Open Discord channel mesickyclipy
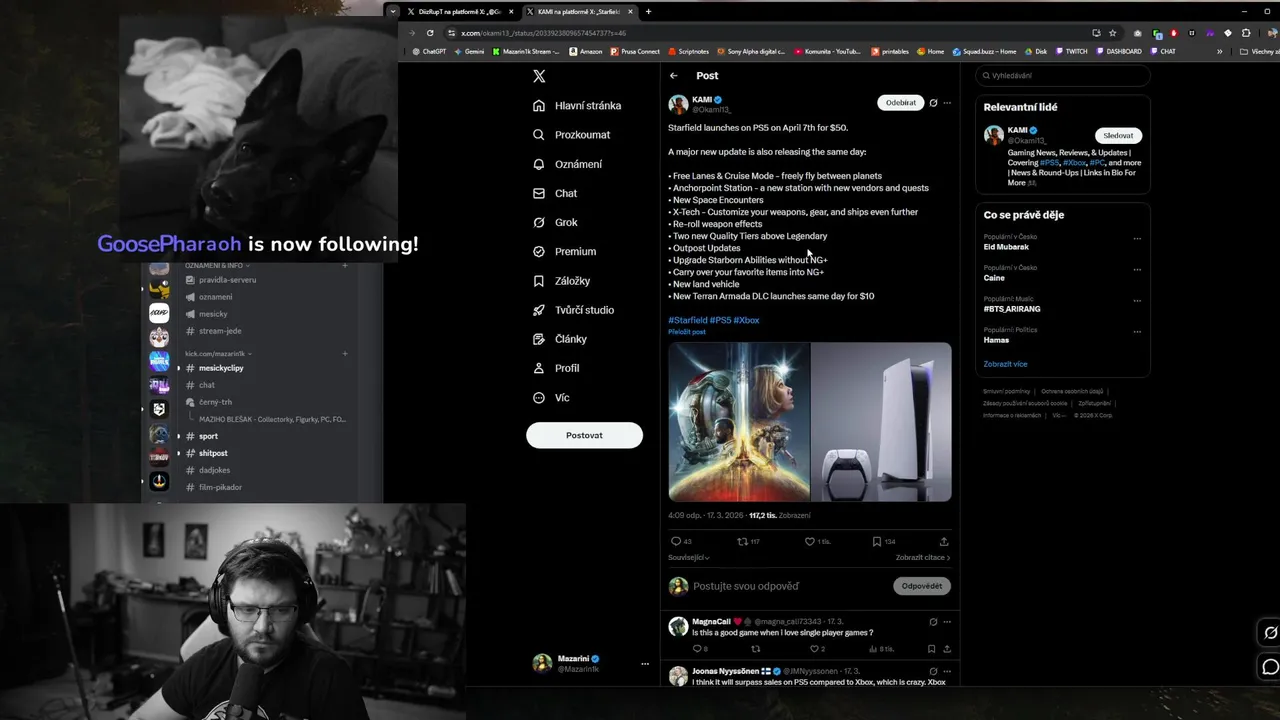The image size is (1280, 720). point(221,368)
